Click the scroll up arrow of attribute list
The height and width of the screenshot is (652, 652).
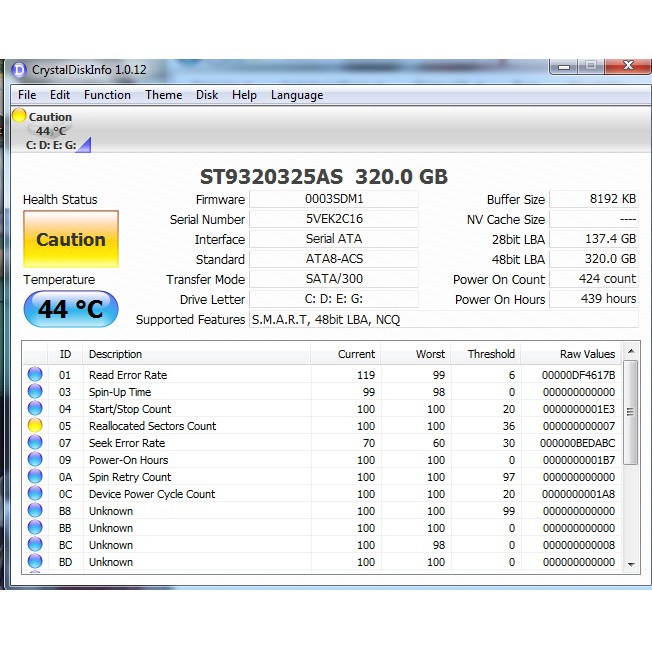[x=630, y=354]
